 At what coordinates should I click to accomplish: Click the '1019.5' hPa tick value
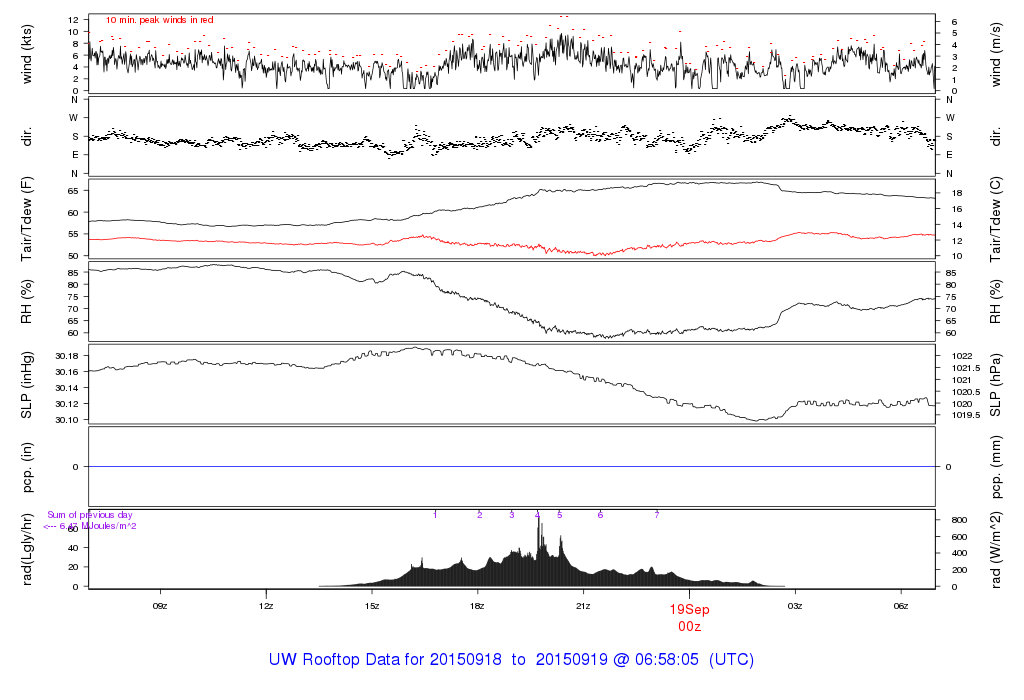click(x=966, y=415)
